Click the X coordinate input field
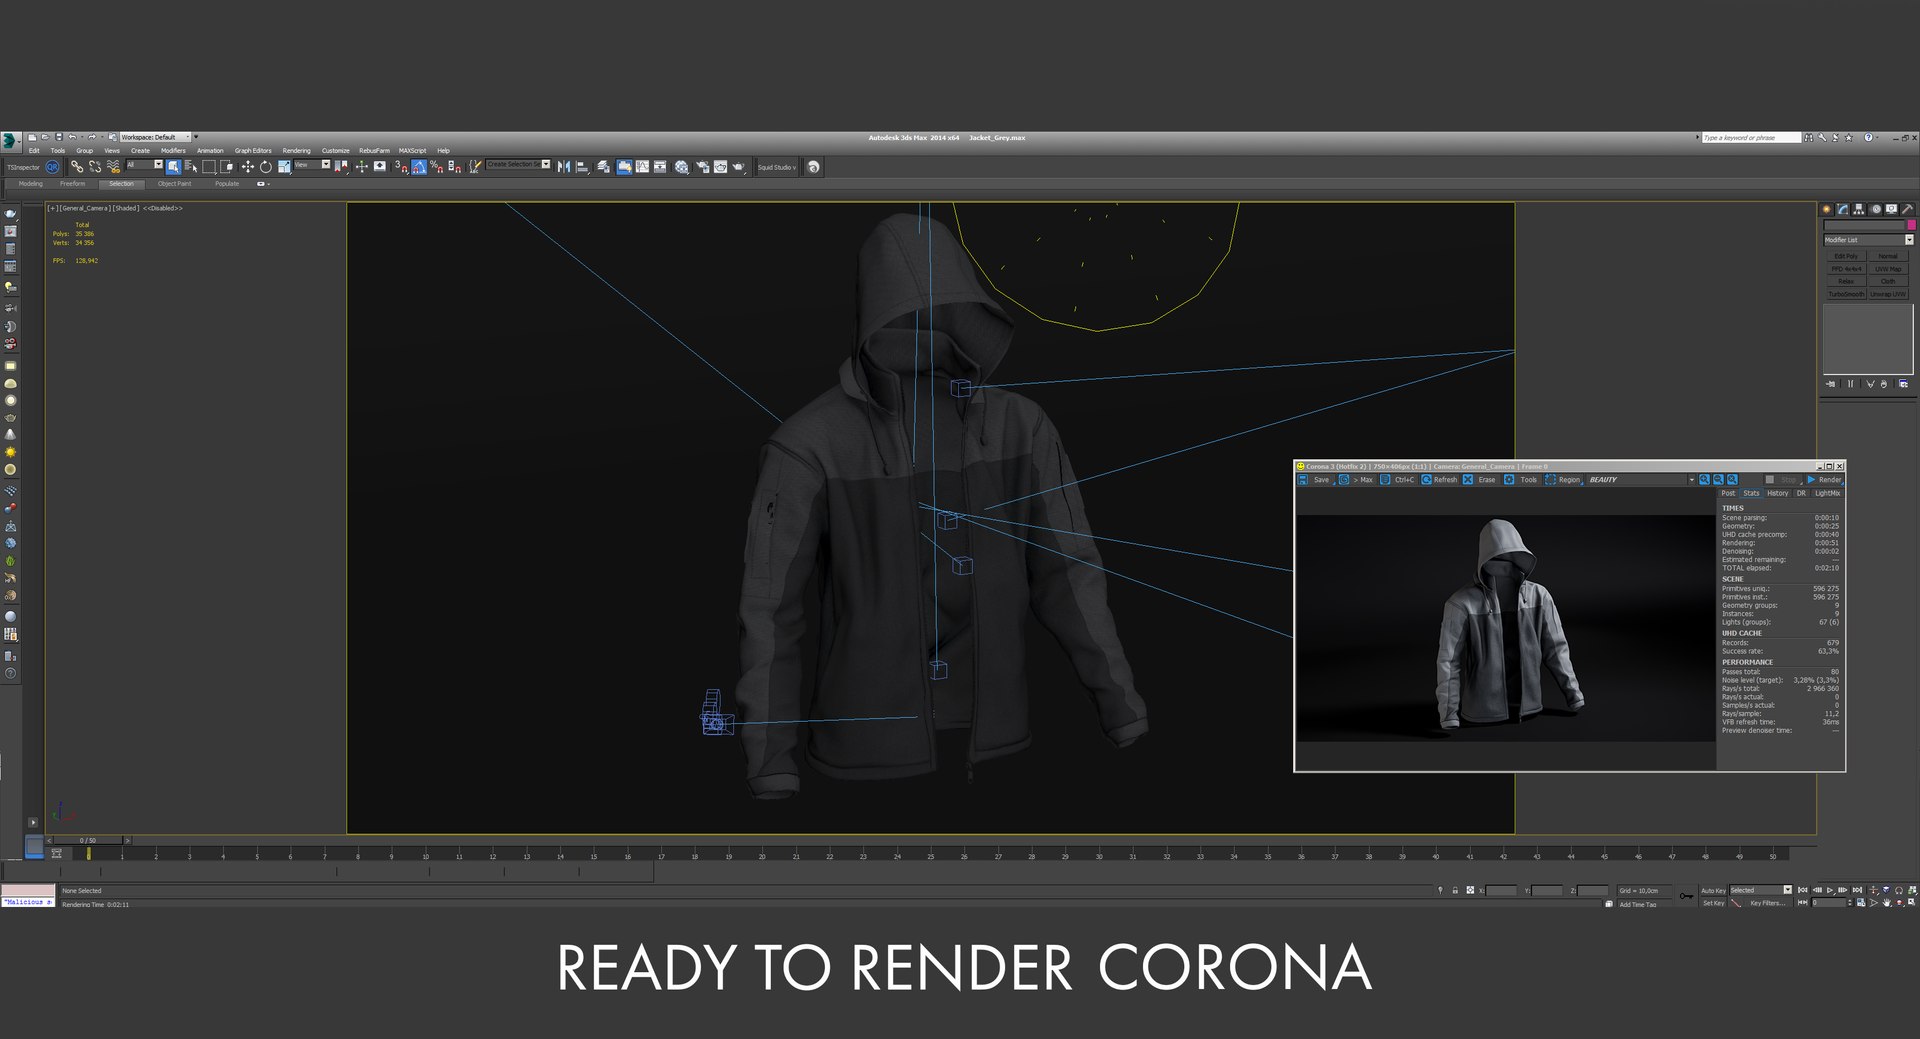 [x=1501, y=891]
